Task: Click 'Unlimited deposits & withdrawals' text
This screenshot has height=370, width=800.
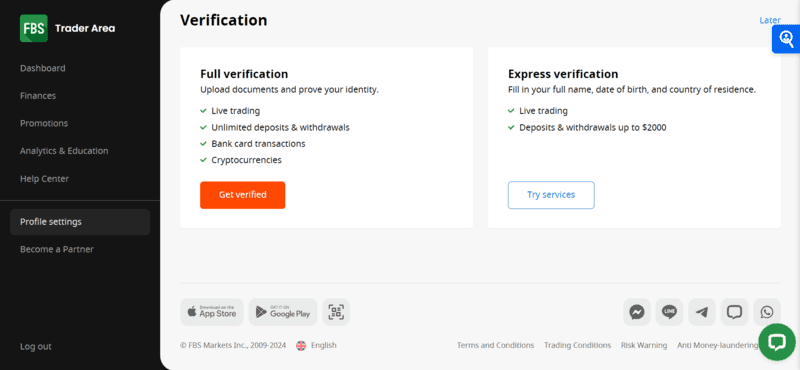Action: click(281, 128)
